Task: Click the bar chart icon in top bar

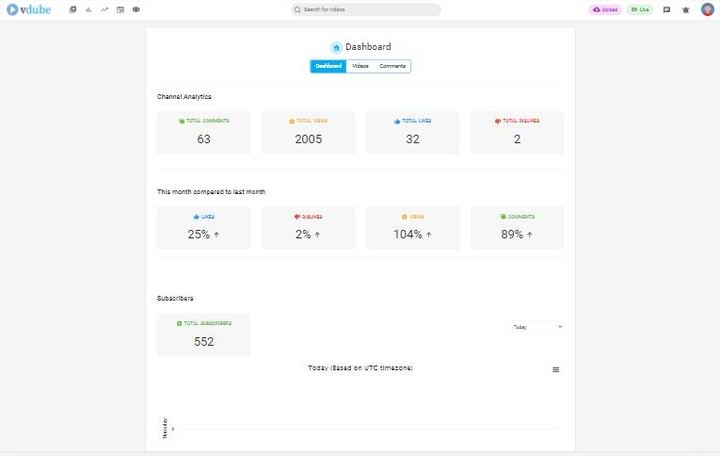Action: pos(88,9)
